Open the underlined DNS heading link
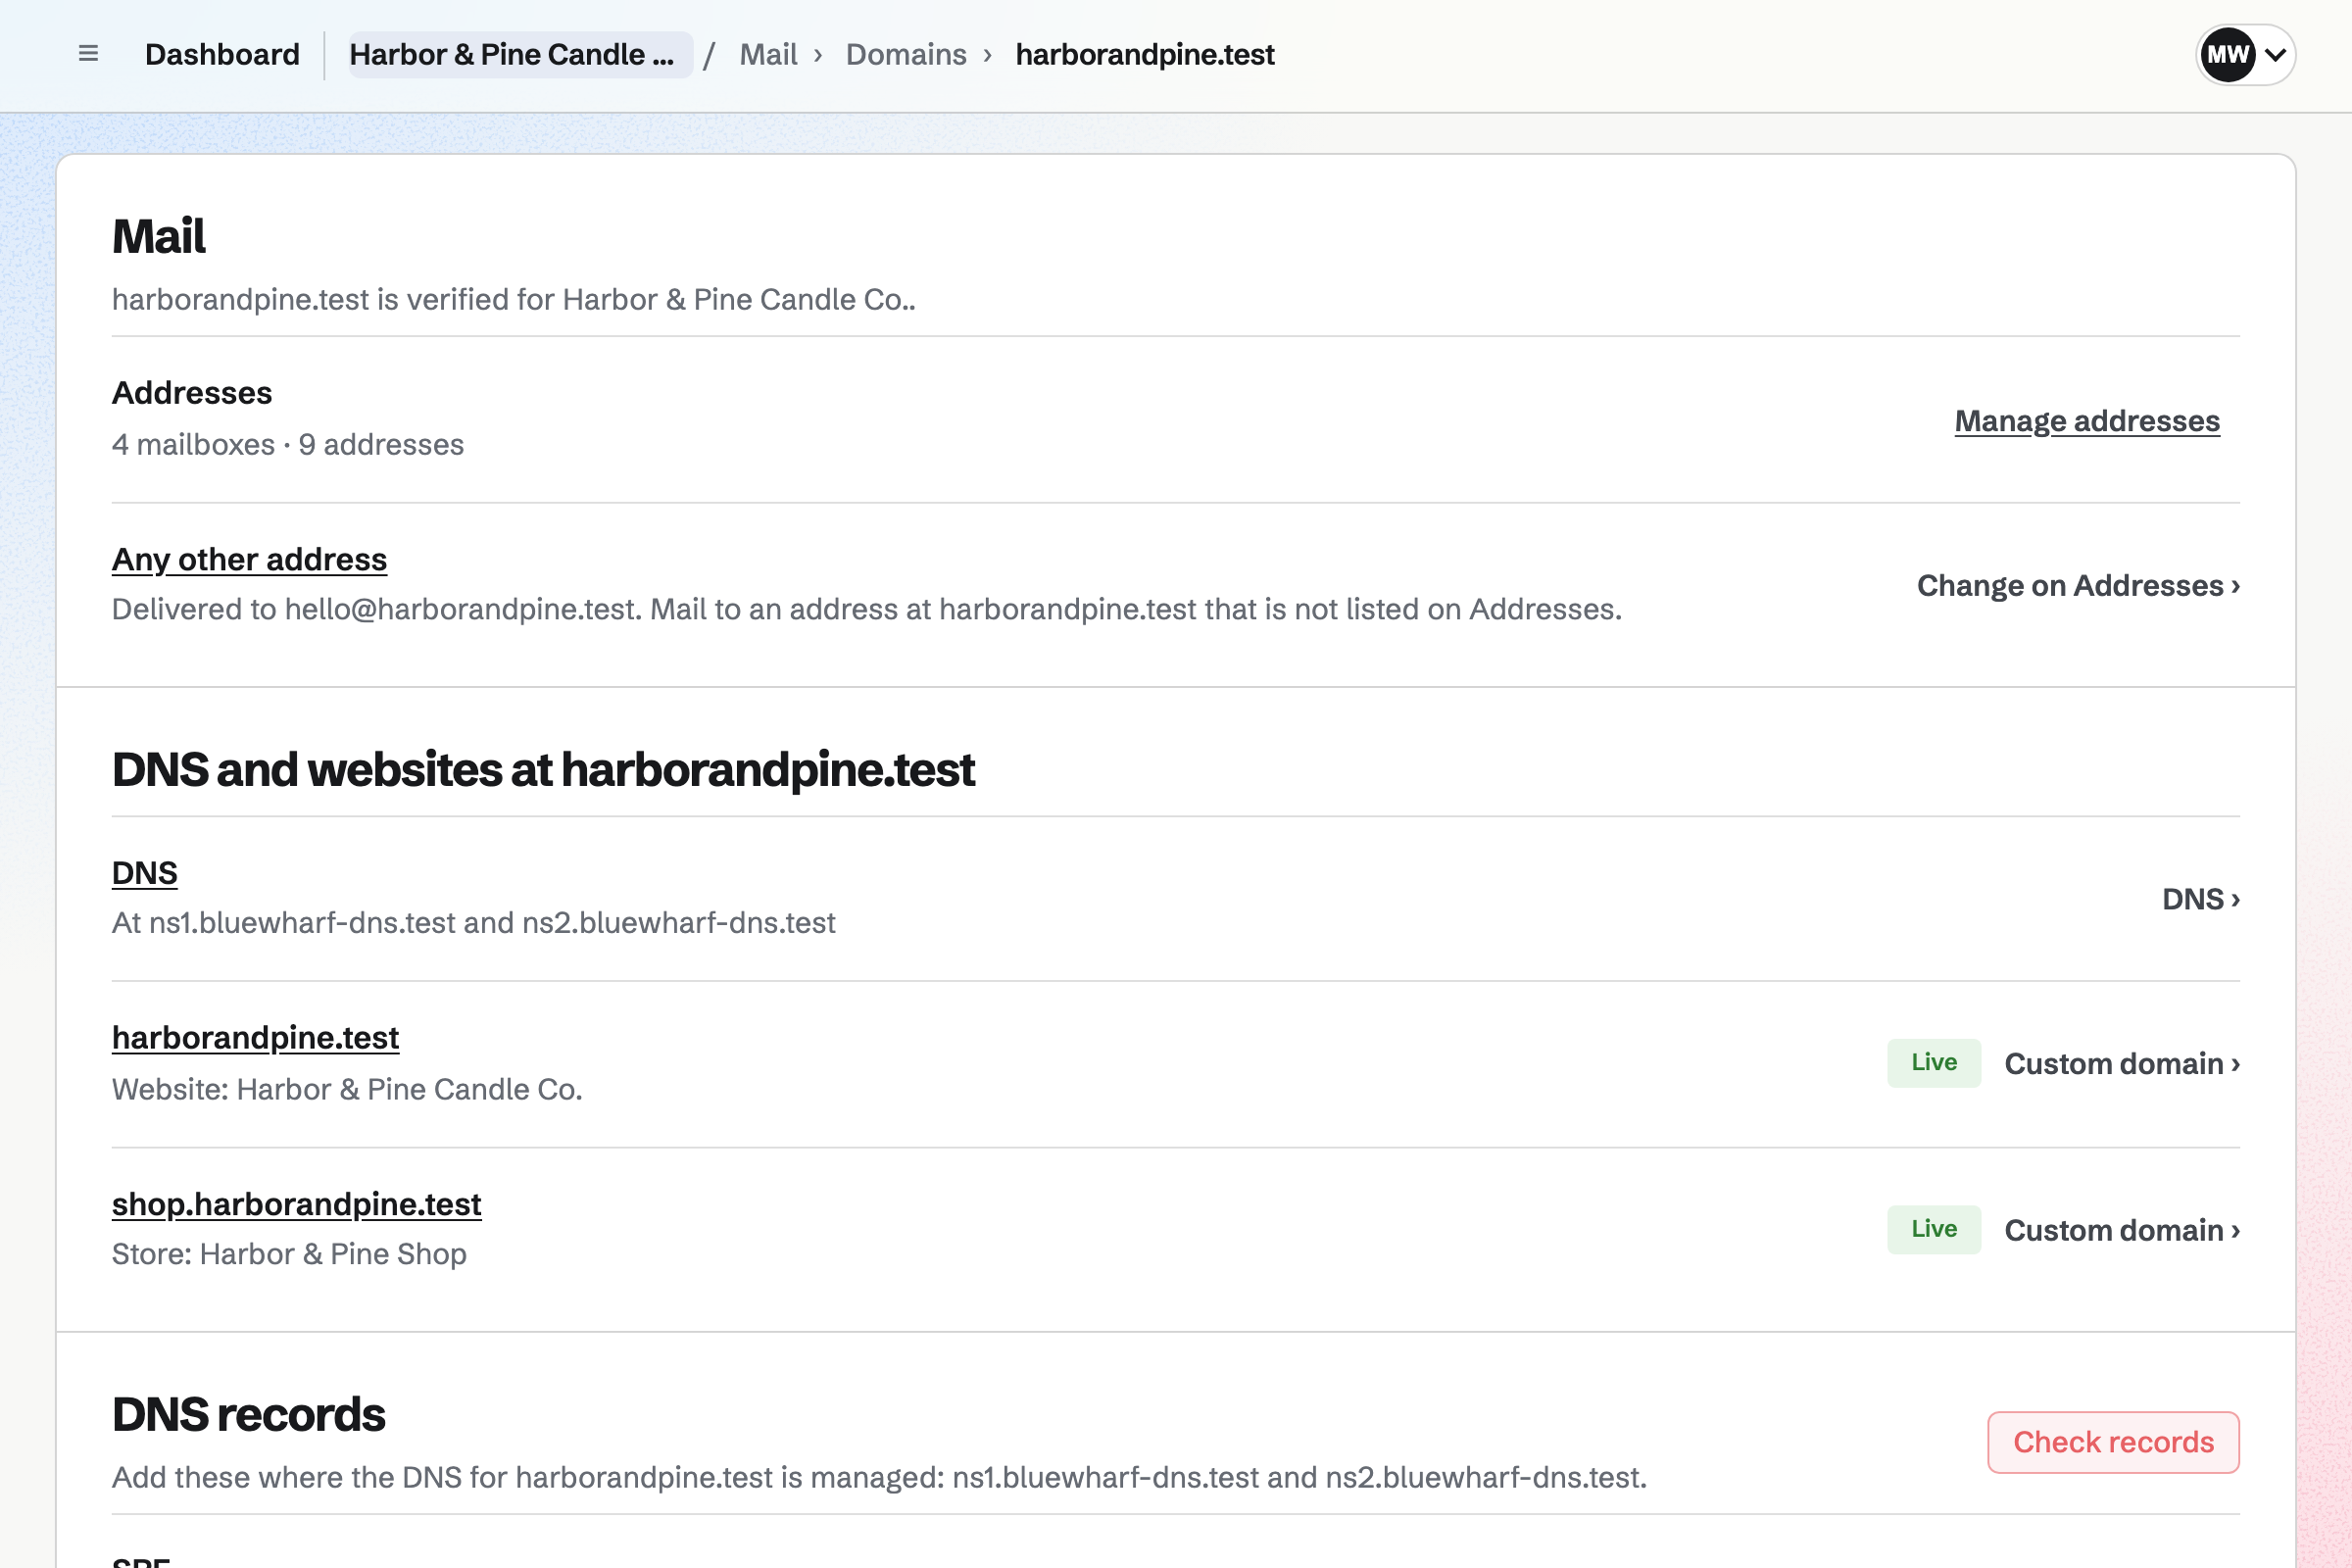The height and width of the screenshot is (1568, 2352). tap(145, 873)
